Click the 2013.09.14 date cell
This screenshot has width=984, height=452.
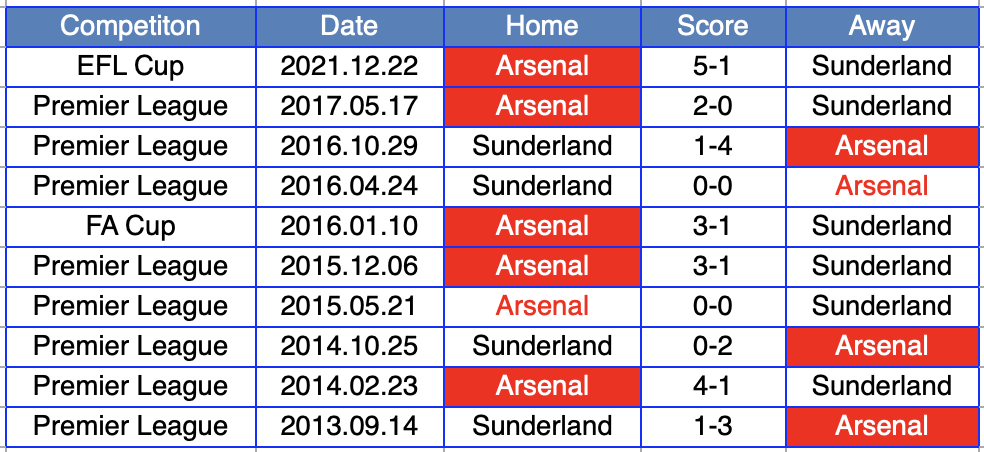pyautogui.click(x=349, y=426)
